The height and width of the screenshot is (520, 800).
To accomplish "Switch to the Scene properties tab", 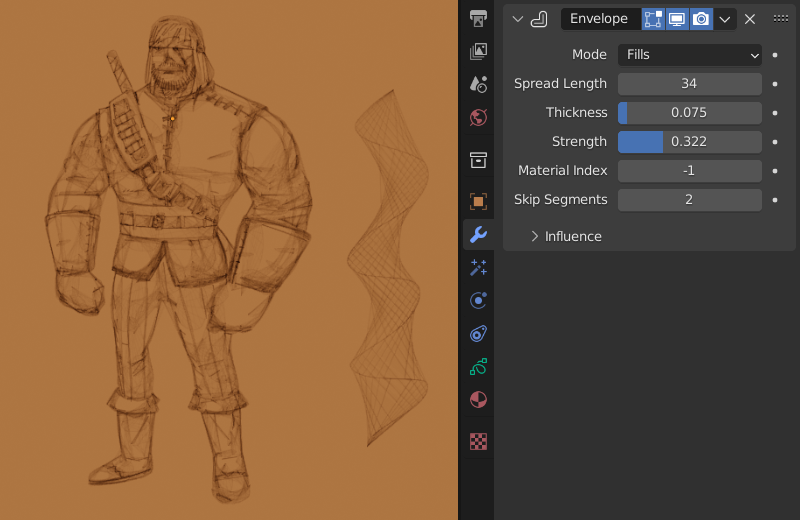I will [x=478, y=84].
